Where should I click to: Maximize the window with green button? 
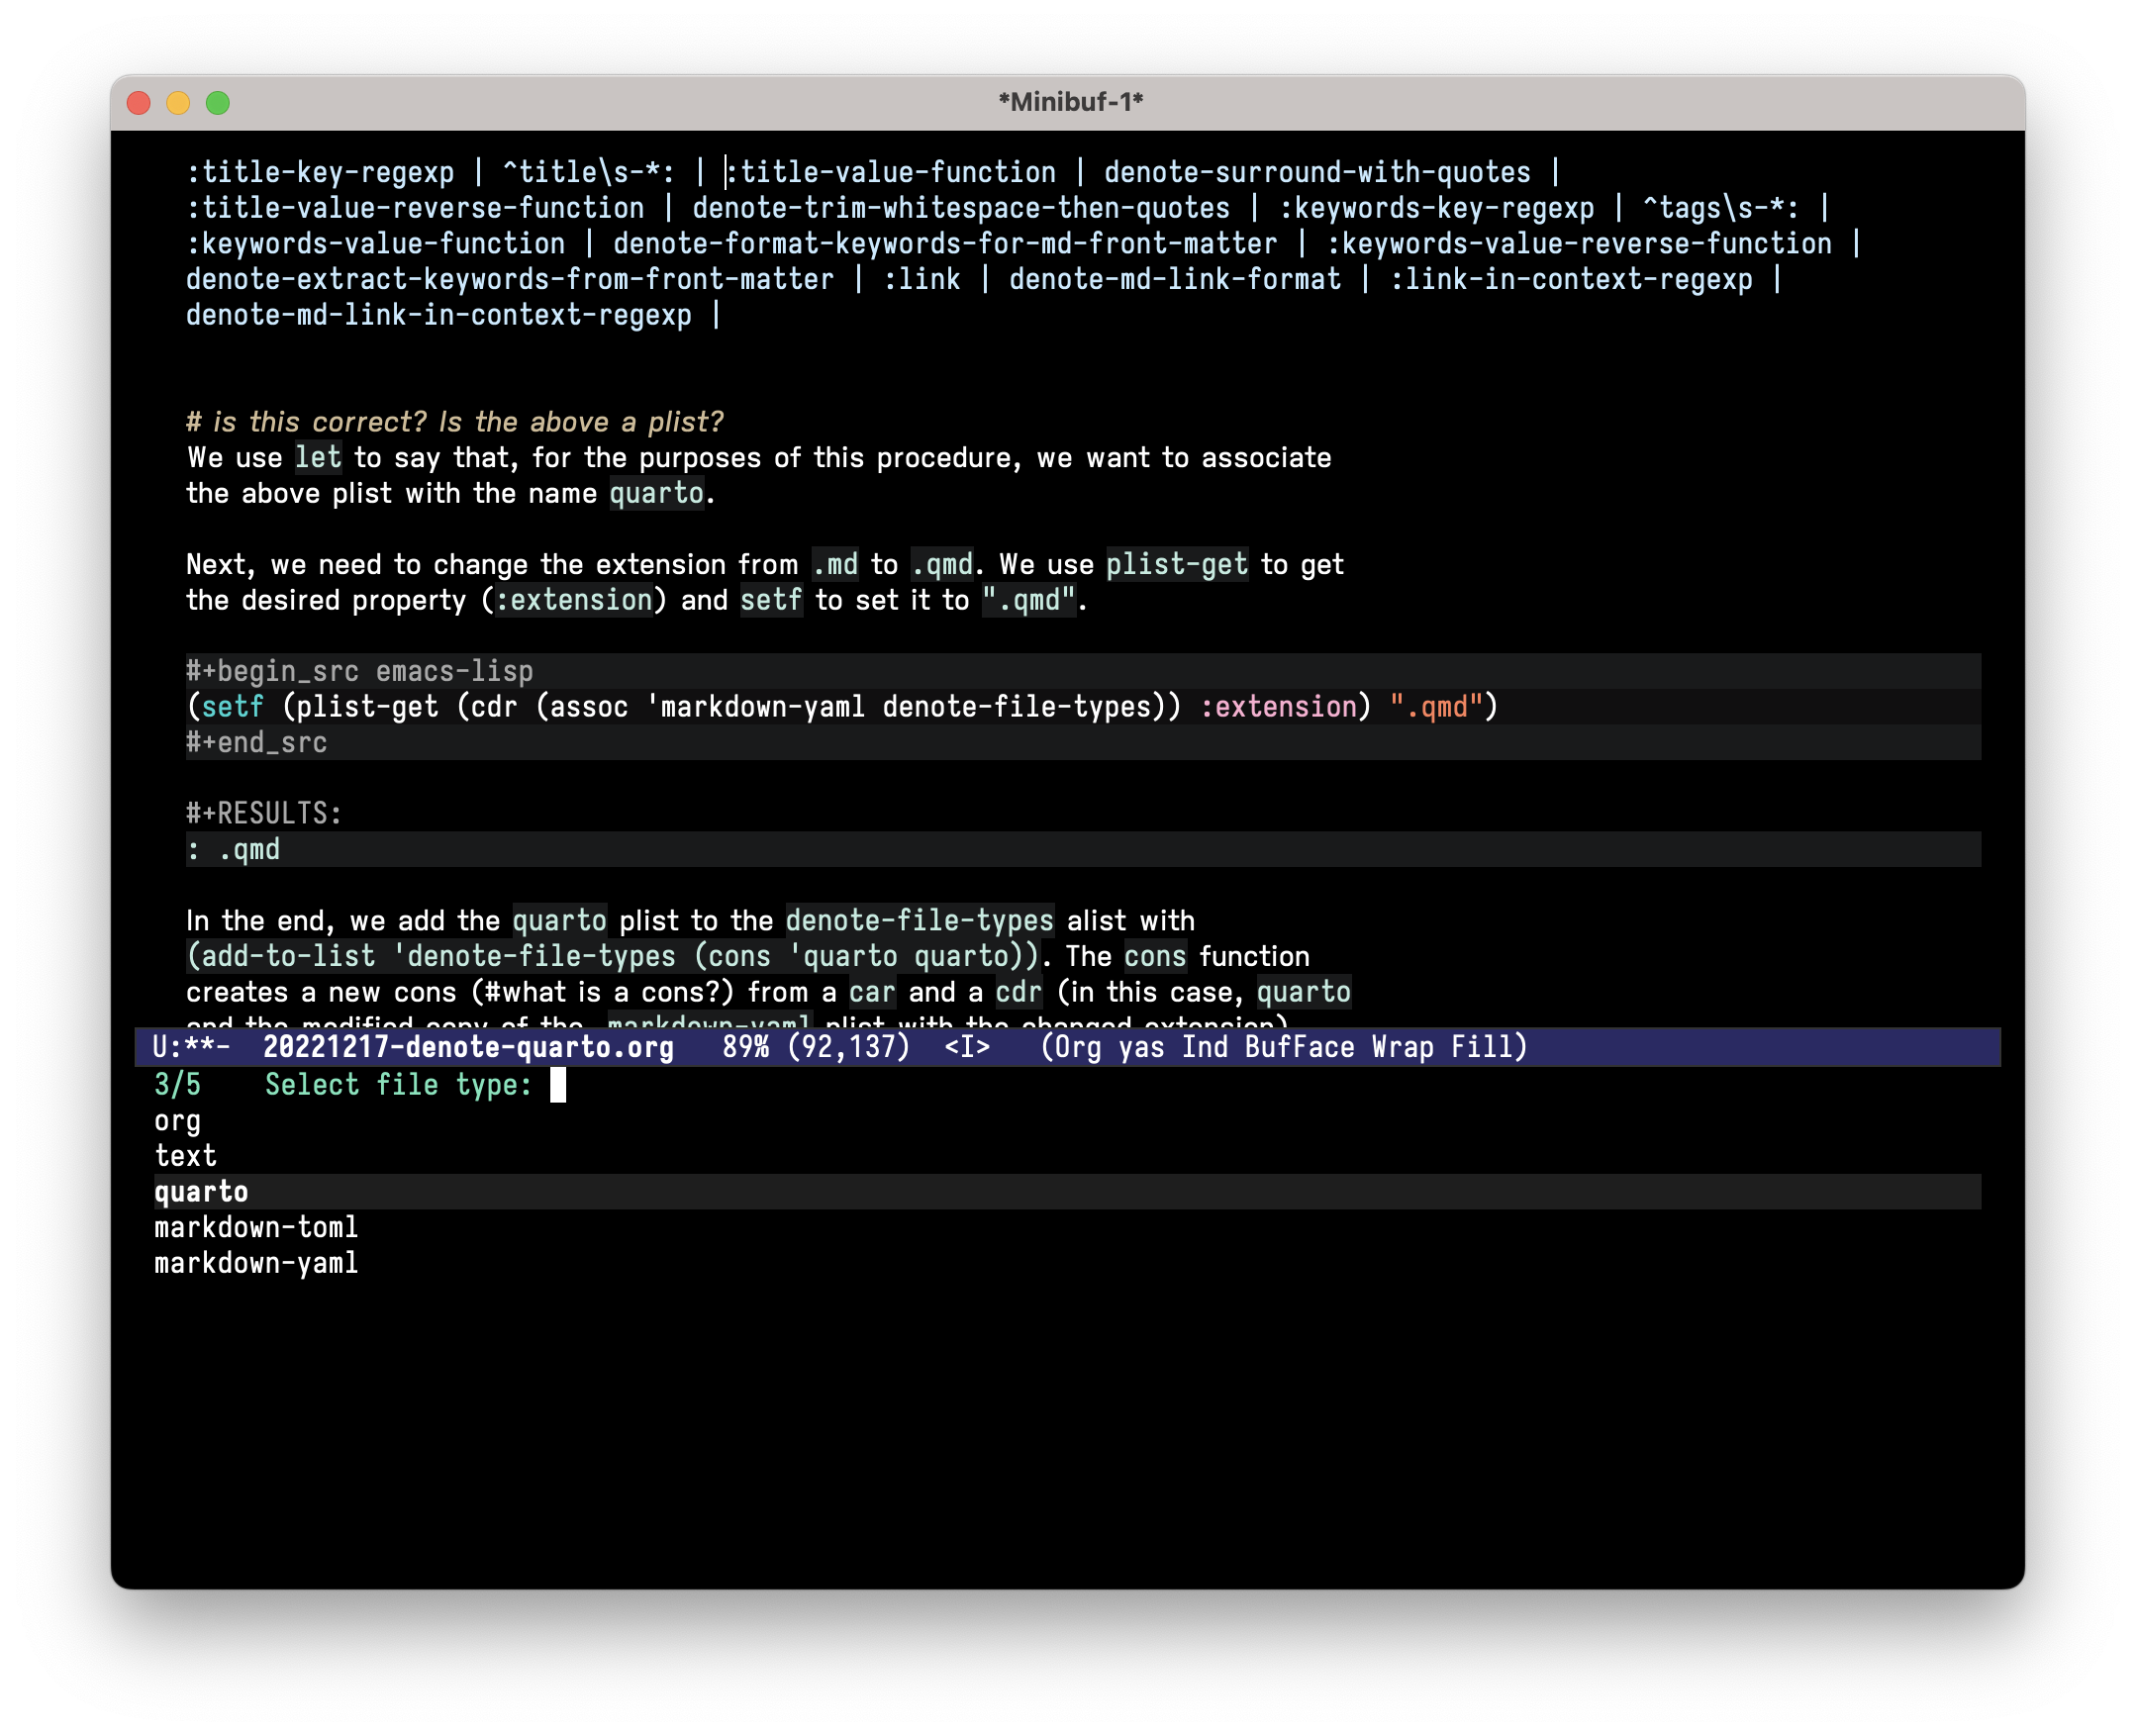pos(218,103)
